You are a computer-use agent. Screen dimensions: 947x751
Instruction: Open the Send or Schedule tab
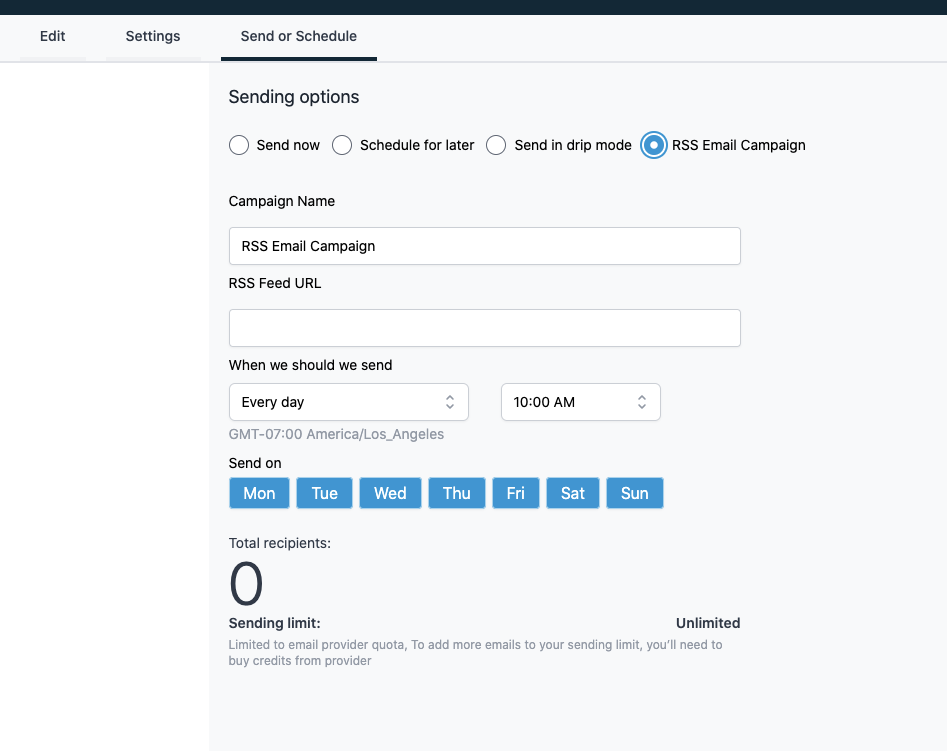[x=298, y=36]
